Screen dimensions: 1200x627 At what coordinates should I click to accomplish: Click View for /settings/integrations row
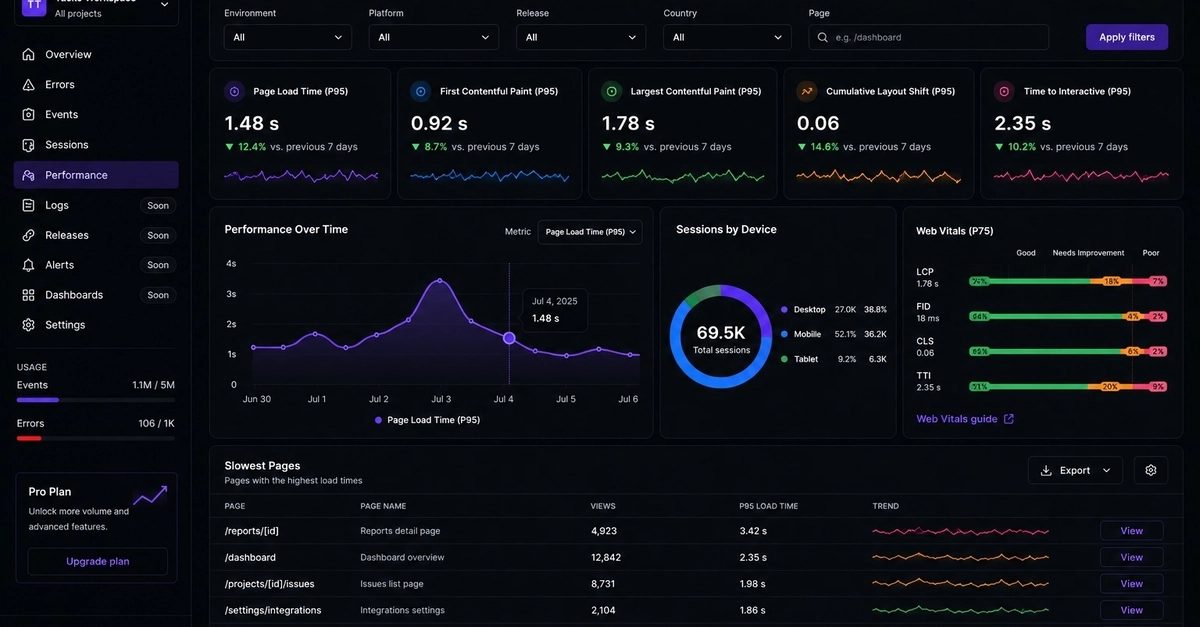[1131, 610]
